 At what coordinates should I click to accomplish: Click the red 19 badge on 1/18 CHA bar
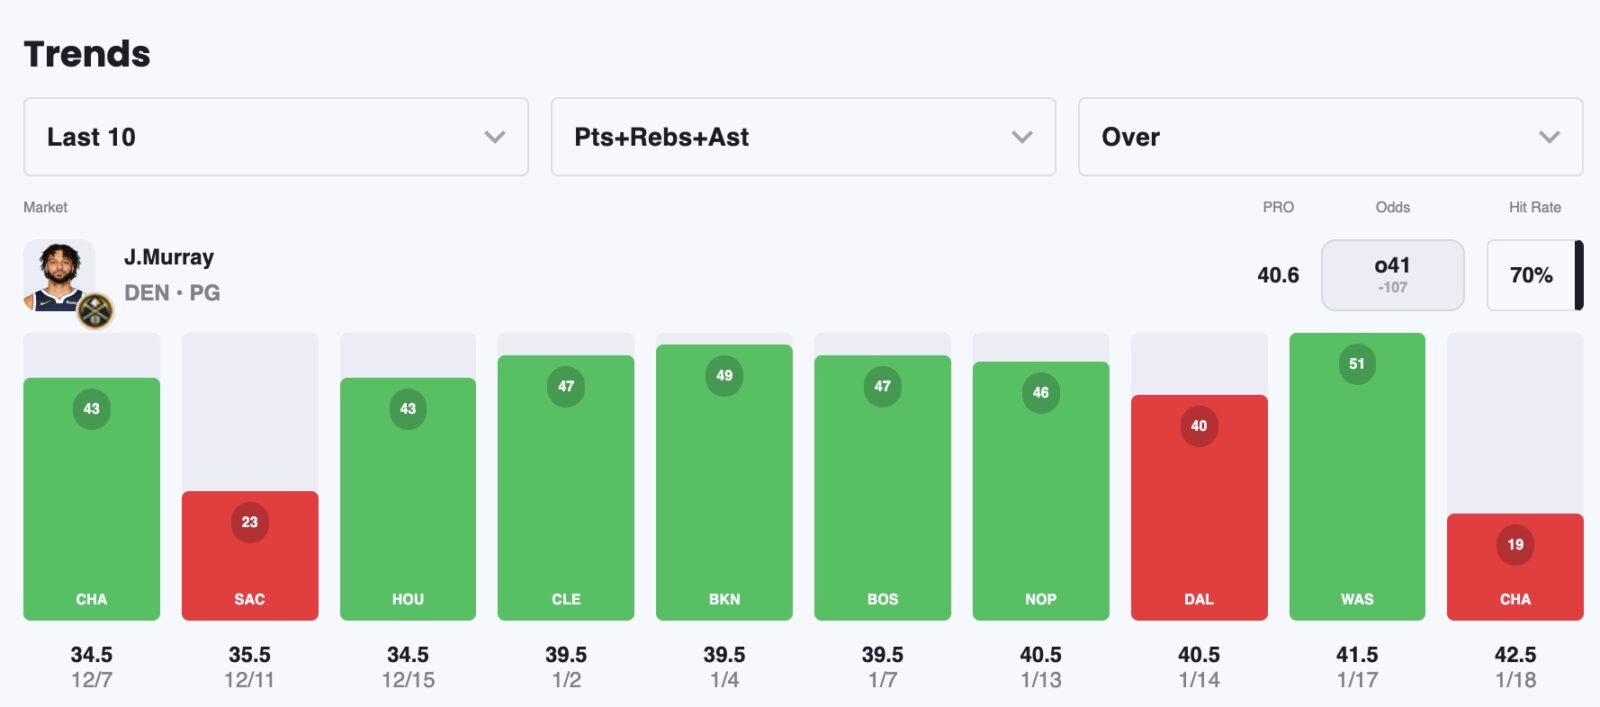coord(1515,545)
